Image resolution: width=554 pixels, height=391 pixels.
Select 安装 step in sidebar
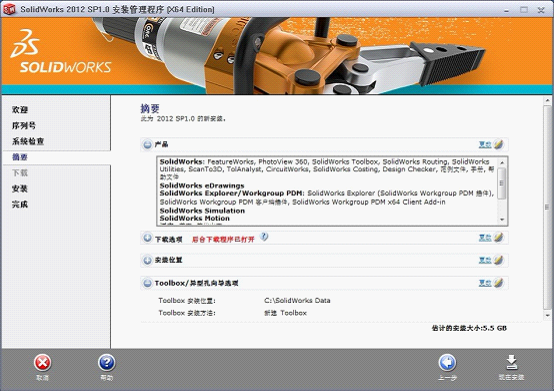[20, 189]
